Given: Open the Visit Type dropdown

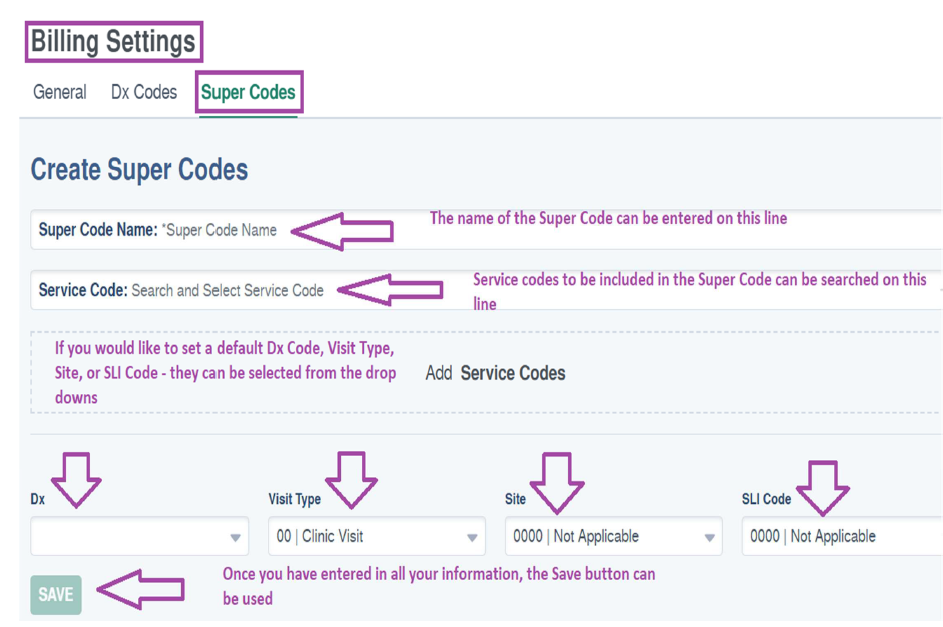Looking at the screenshot, I should point(376,536).
